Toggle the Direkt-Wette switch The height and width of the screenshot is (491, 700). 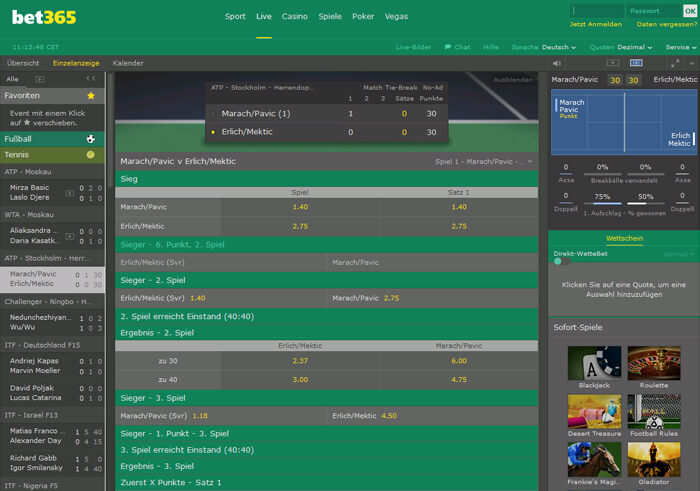coord(562,262)
